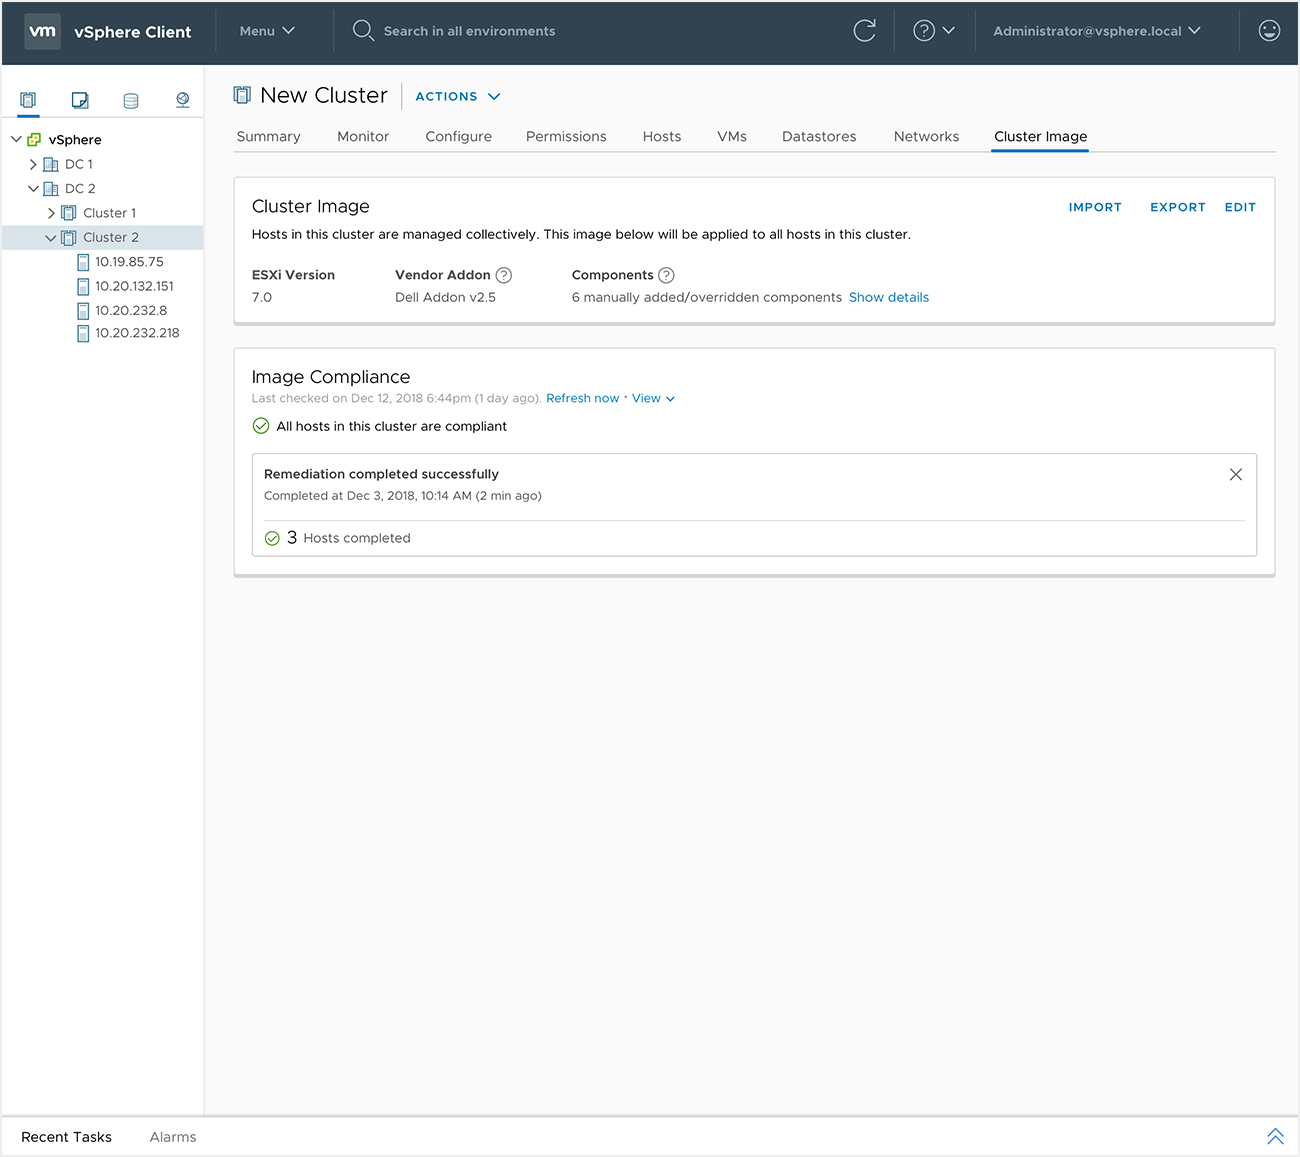Open the Storage inventory view icon
This screenshot has height=1157, width=1300.
[130, 100]
